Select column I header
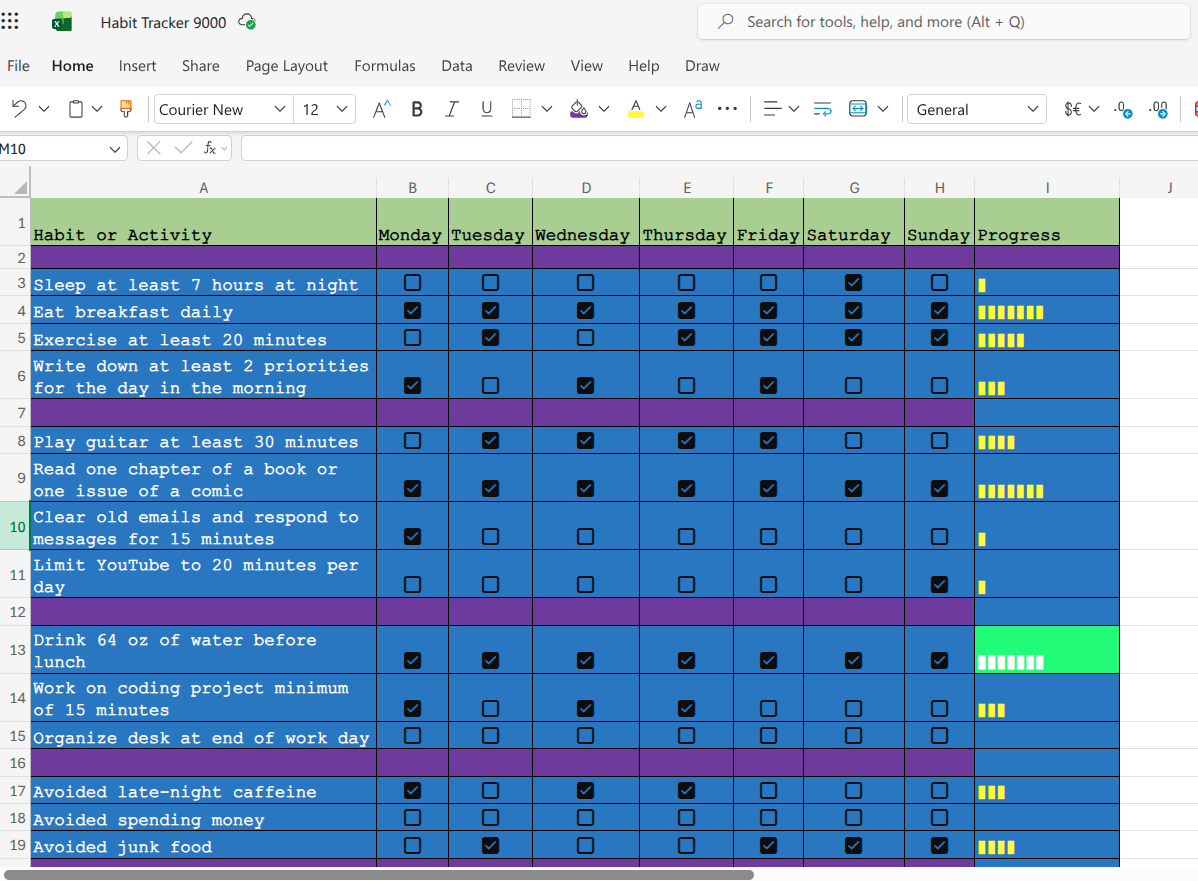The image size is (1198, 881). [1047, 188]
